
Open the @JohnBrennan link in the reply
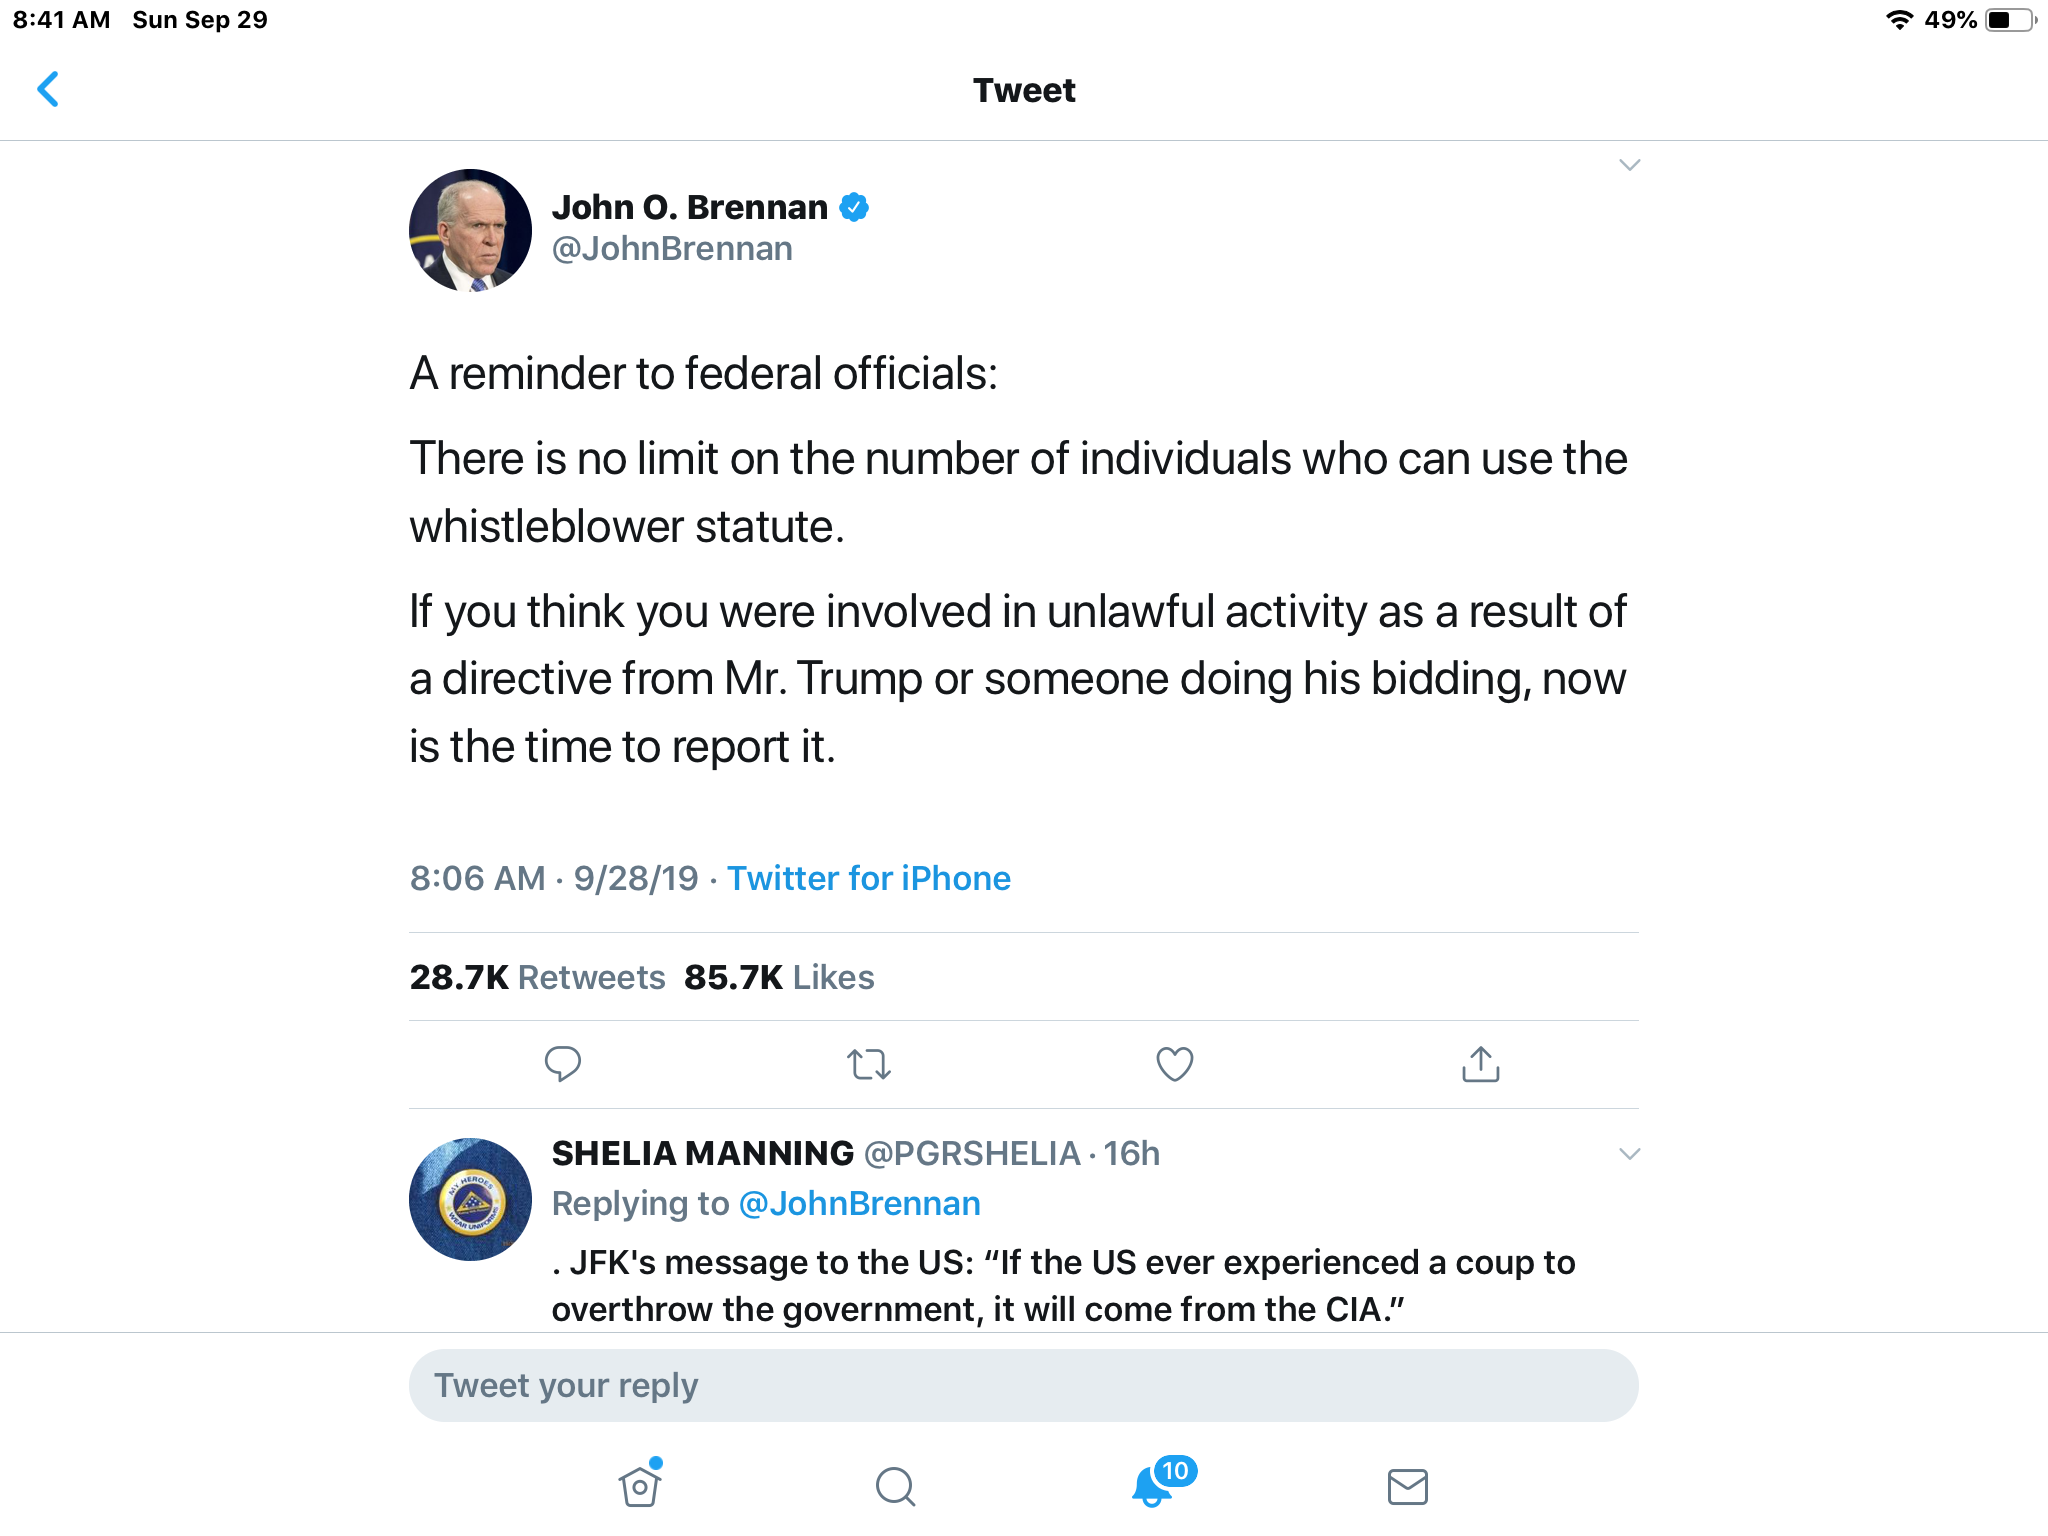[859, 1203]
